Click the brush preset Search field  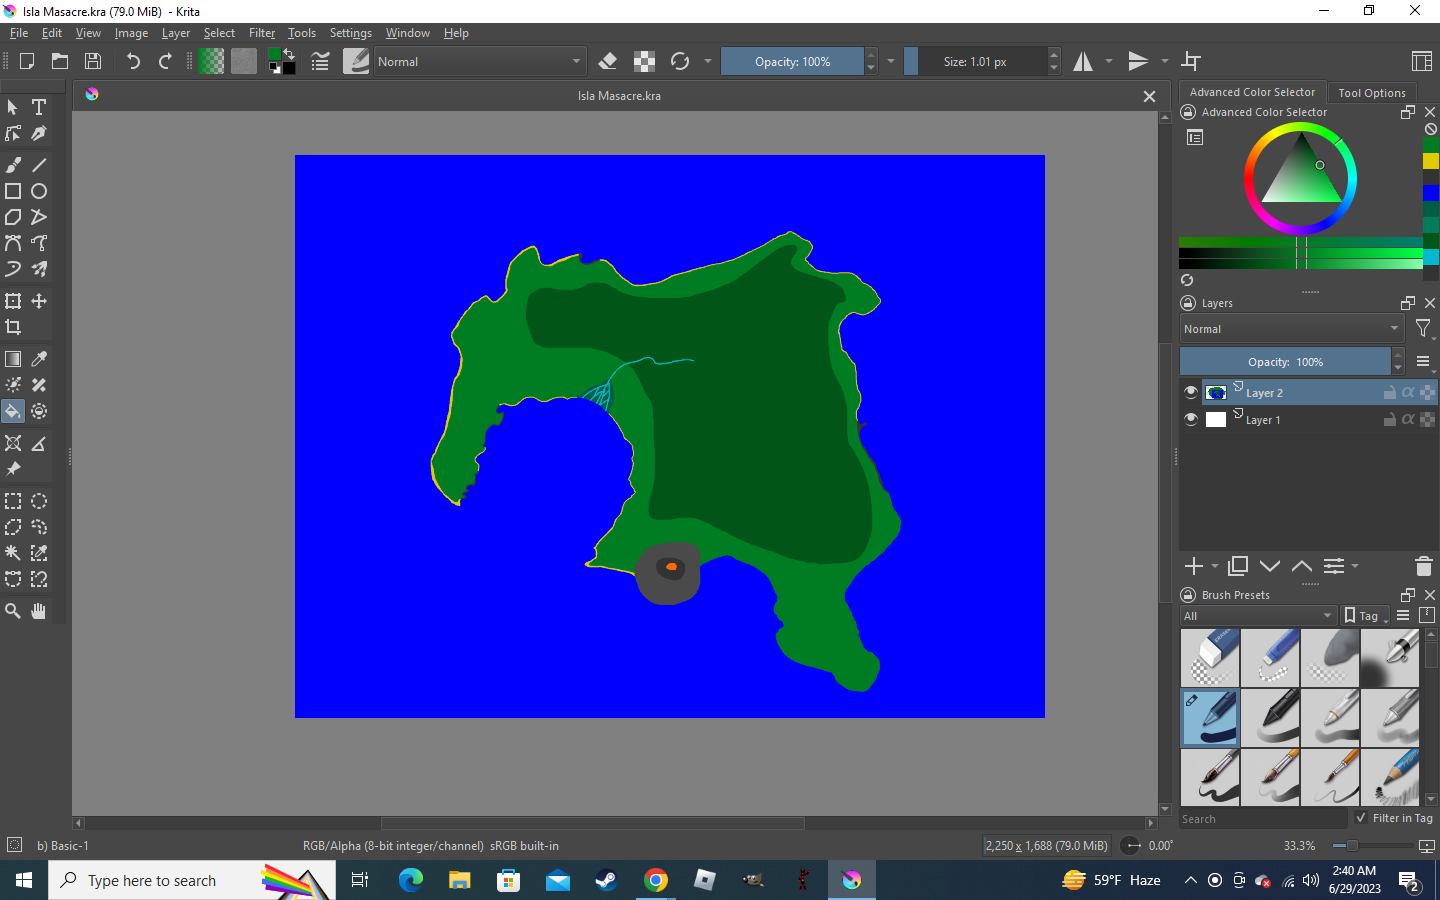pyautogui.click(x=1263, y=819)
